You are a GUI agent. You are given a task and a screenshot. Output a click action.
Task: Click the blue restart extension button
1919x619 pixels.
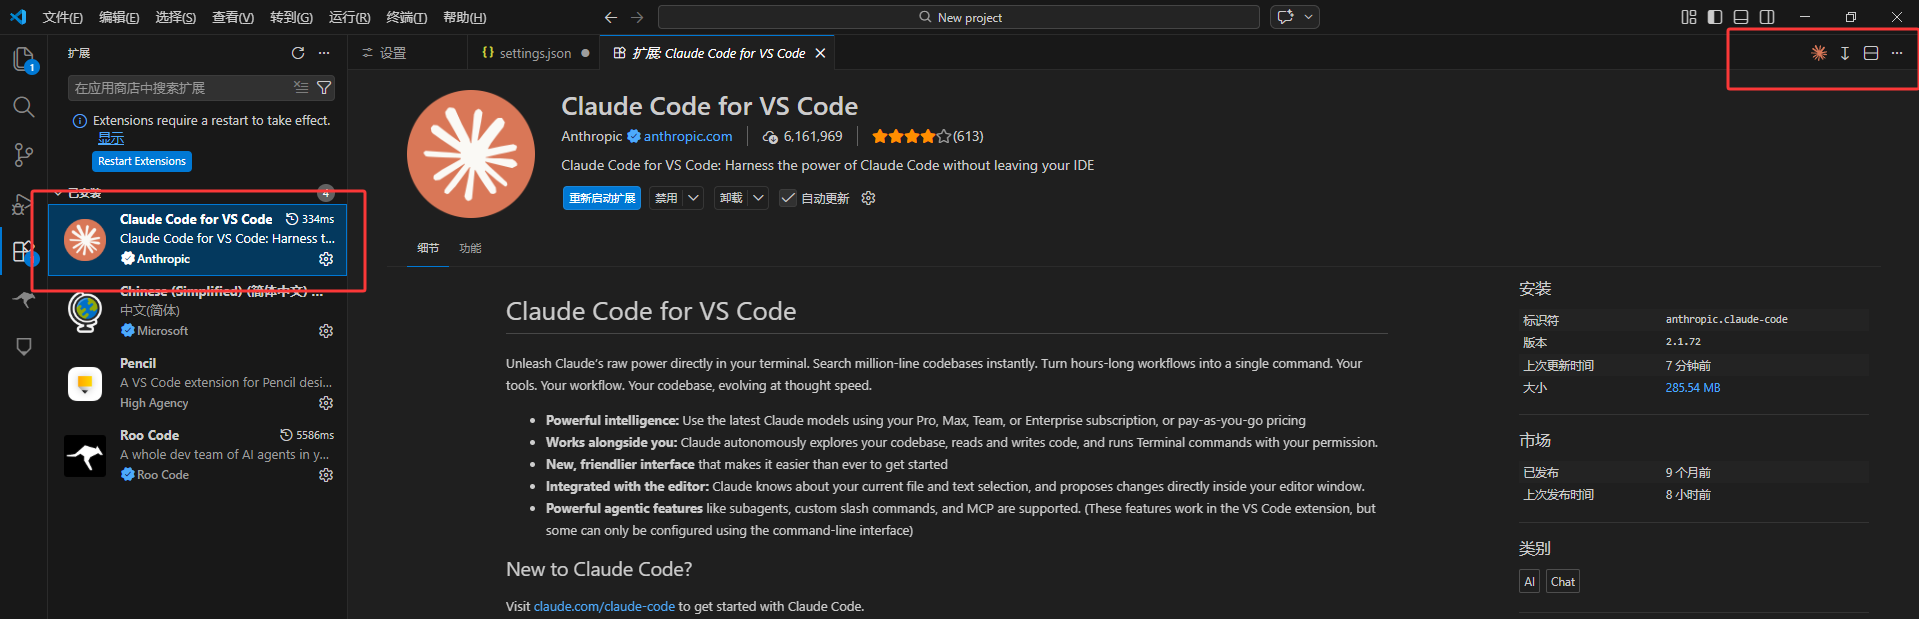pos(601,198)
